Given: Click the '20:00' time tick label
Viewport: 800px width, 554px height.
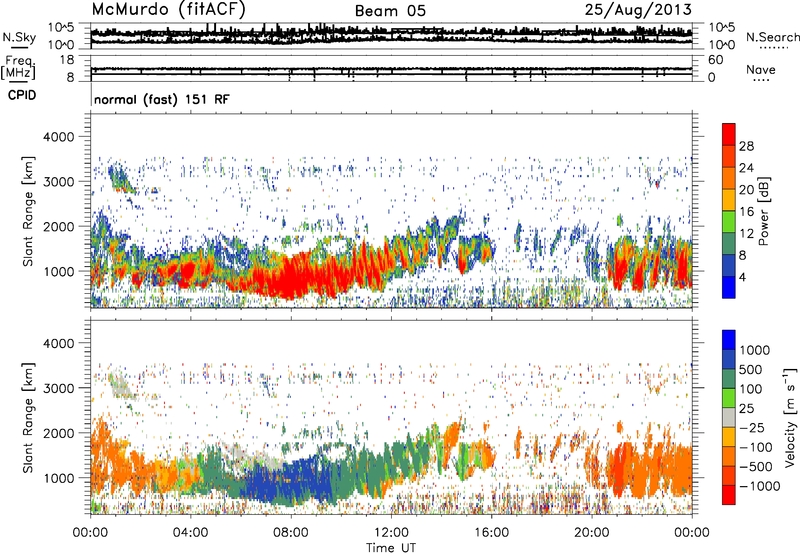Looking at the screenshot, I should (x=592, y=533).
